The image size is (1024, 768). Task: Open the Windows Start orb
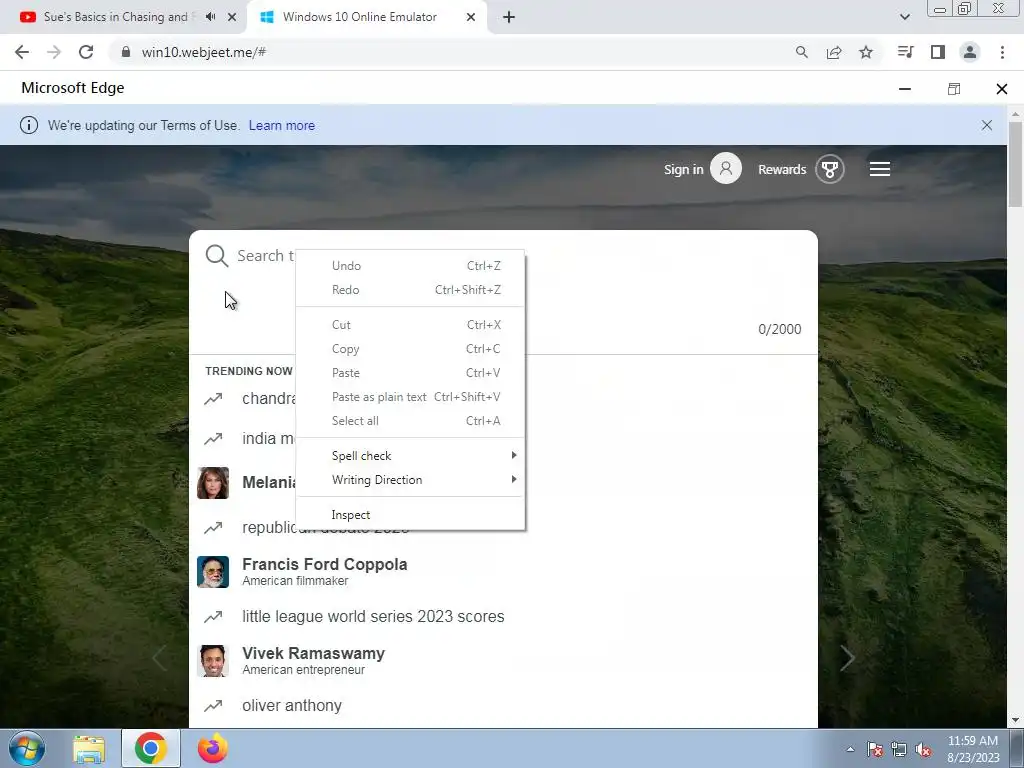click(27, 748)
